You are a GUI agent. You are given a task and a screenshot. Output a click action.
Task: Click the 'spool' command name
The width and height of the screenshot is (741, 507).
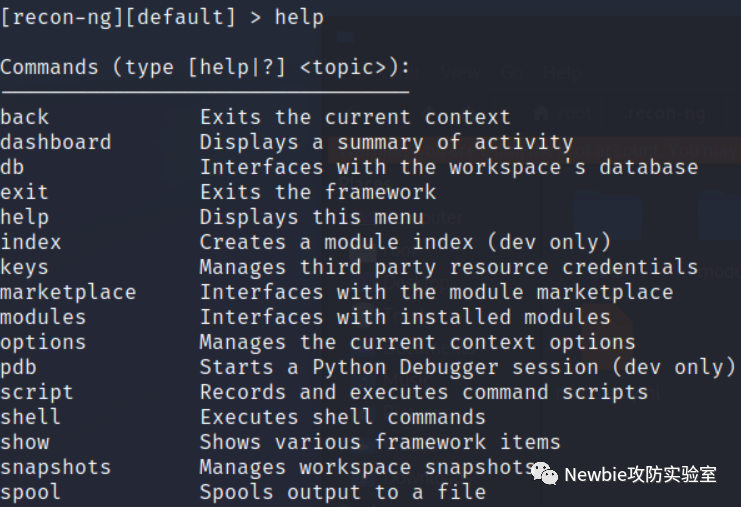coord(31,492)
